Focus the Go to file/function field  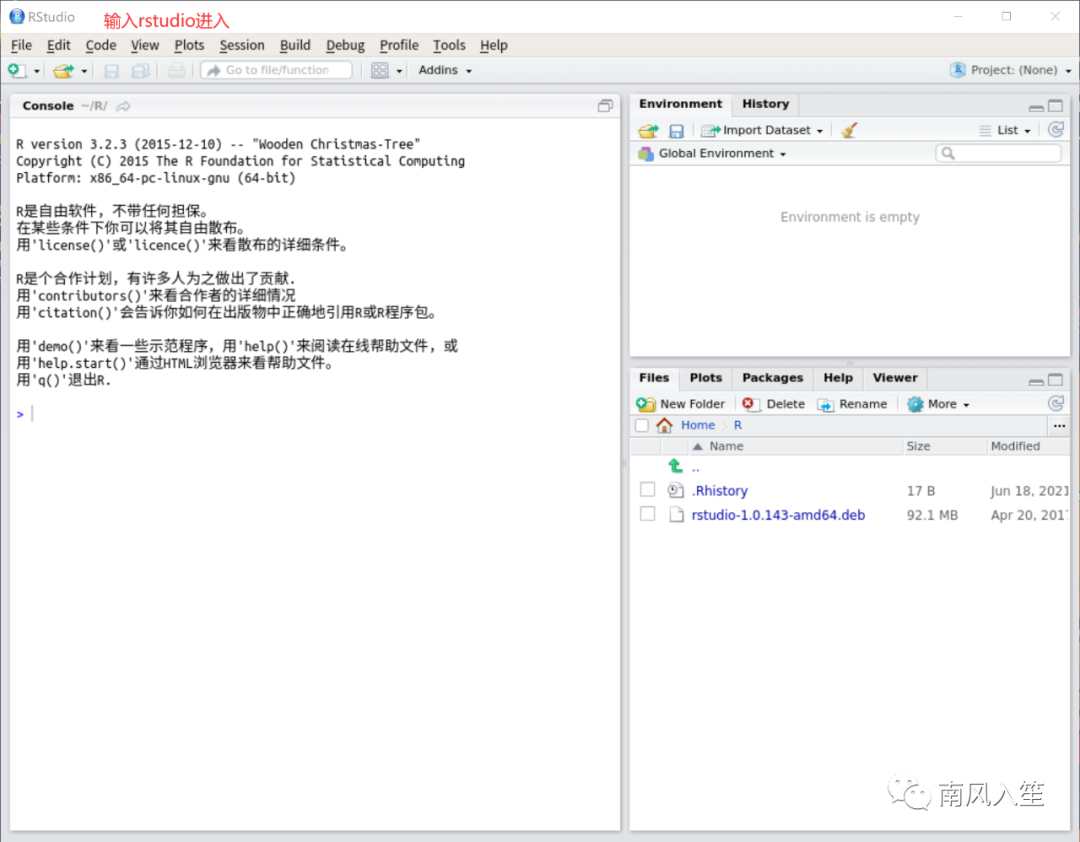coord(276,70)
